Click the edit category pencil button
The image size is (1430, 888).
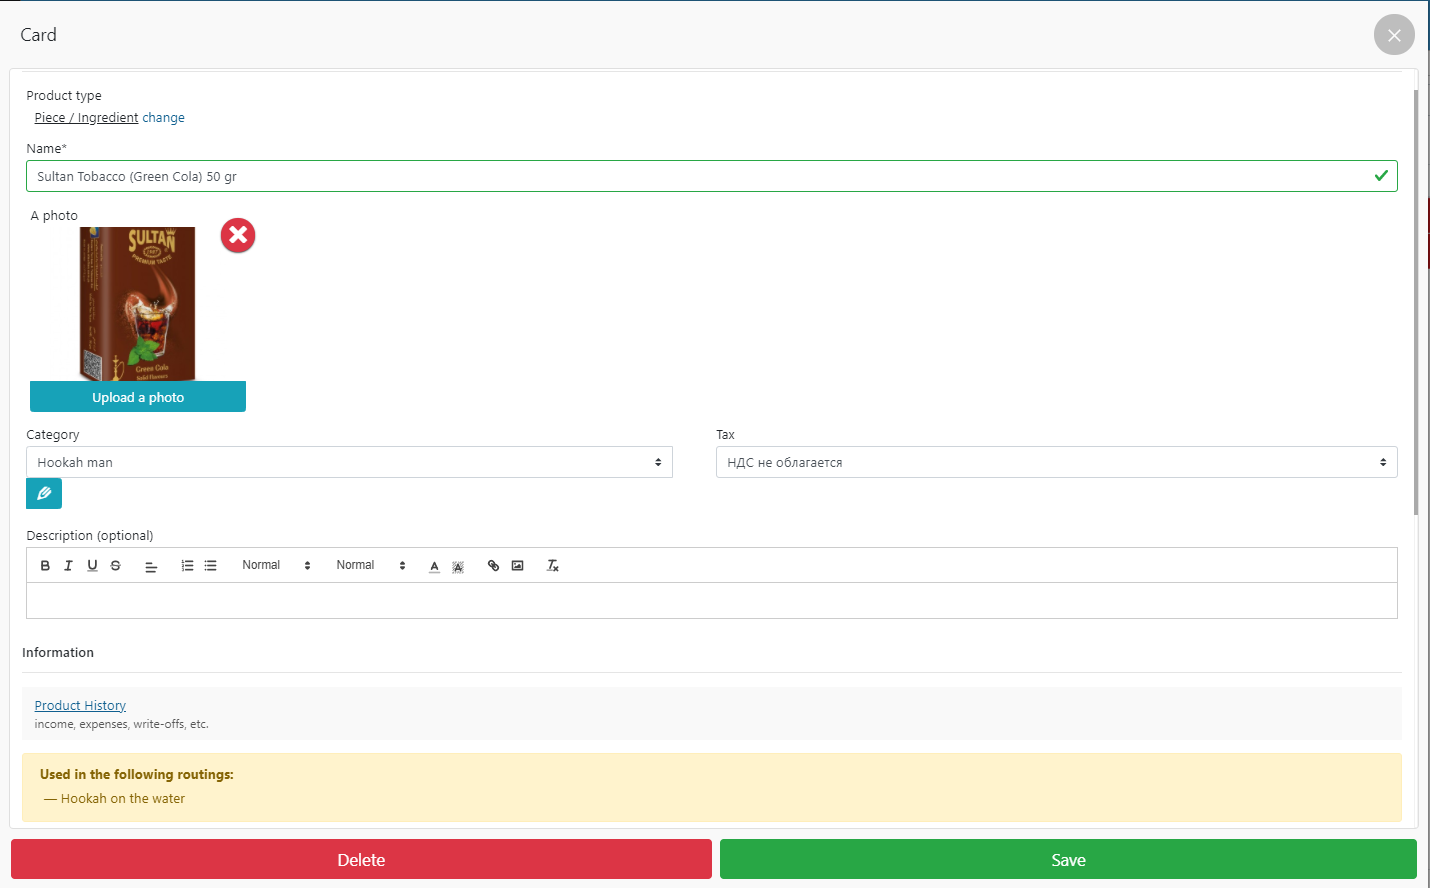pos(44,494)
